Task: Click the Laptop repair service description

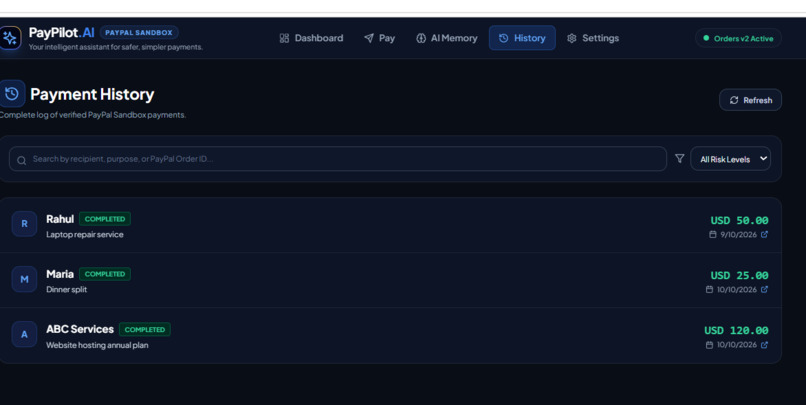Action: pyautogui.click(x=85, y=234)
